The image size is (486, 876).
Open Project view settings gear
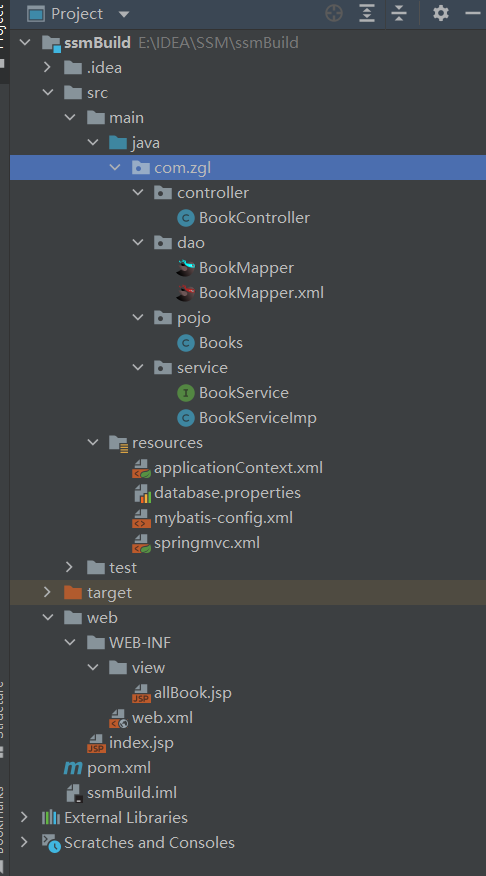pos(441,13)
